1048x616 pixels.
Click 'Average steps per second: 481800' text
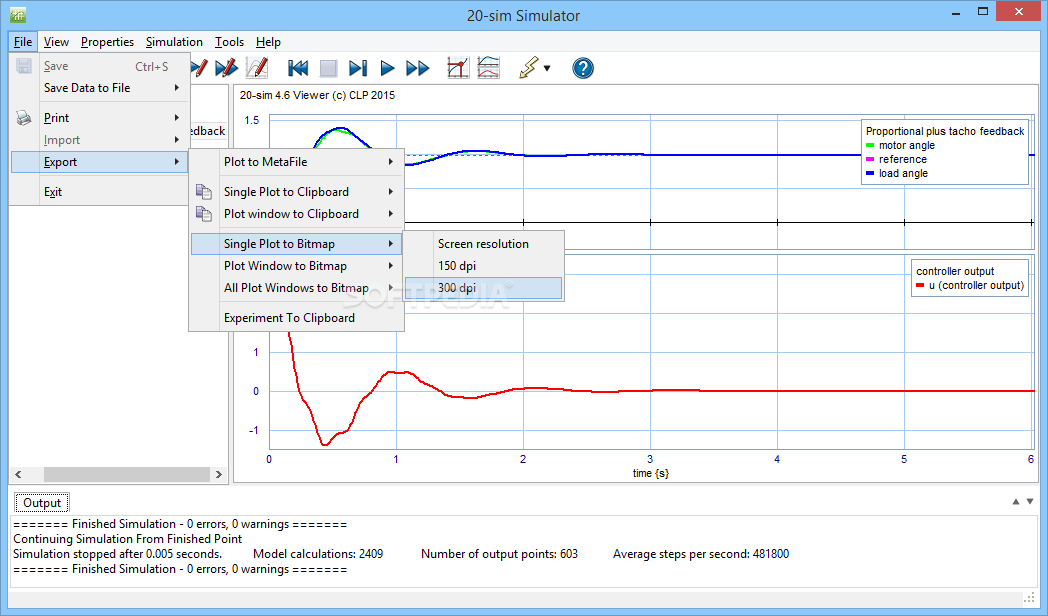click(x=701, y=554)
